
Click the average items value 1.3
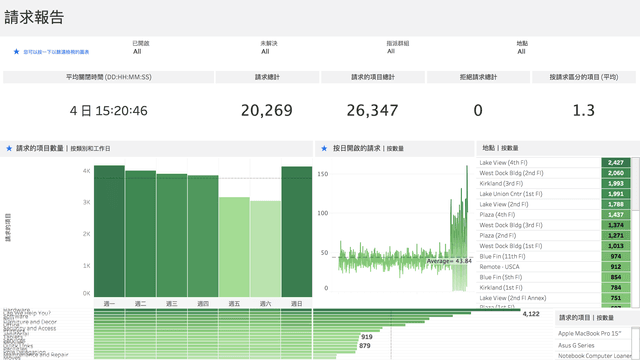[584, 111]
